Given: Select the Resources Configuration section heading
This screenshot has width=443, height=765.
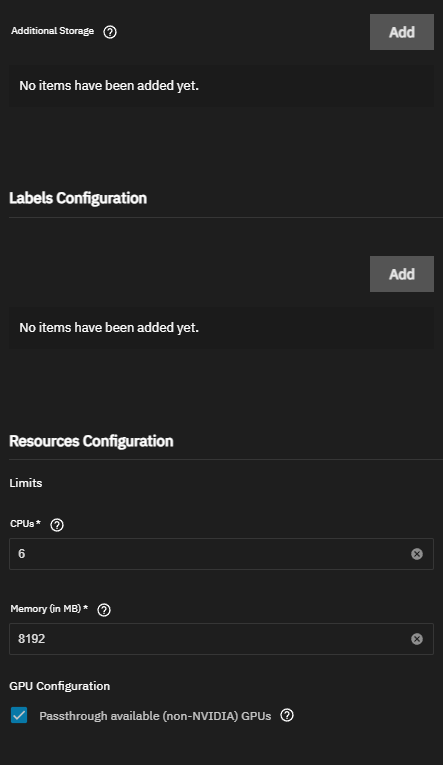Looking at the screenshot, I should [x=91, y=441].
